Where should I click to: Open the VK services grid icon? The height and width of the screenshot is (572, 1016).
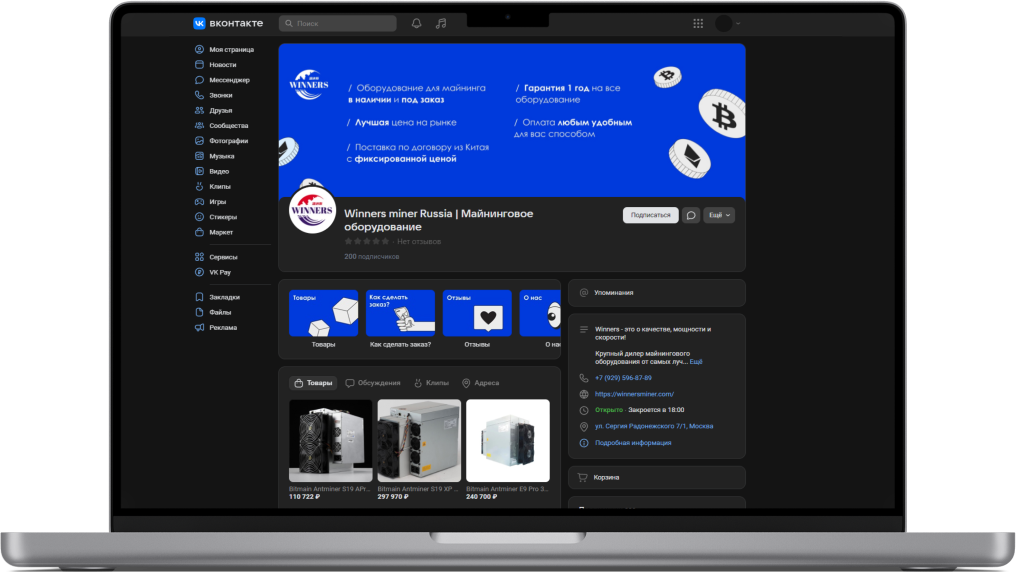698,23
